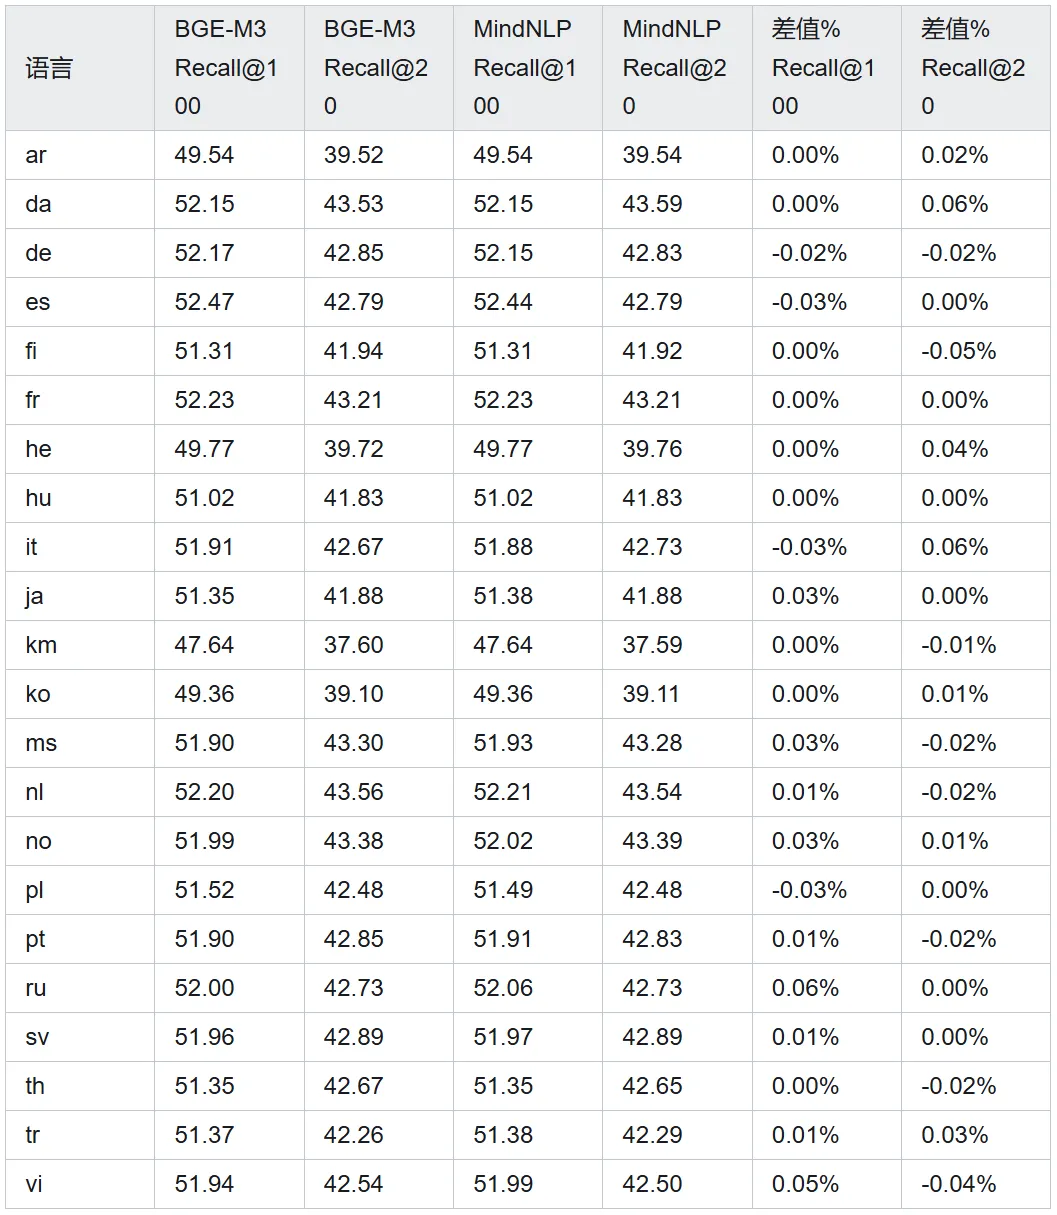Click the 37.60 cell in km row
The width and height of the screenshot is (1057, 1215).
[x=353, y=645]
